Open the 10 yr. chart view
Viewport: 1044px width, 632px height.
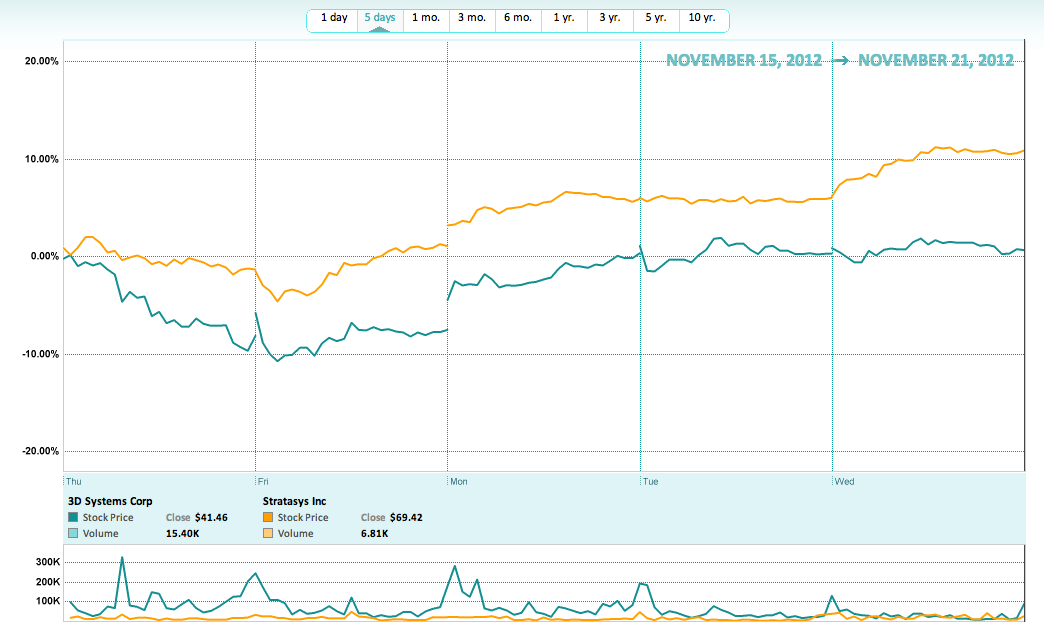(x=702, y=18)
